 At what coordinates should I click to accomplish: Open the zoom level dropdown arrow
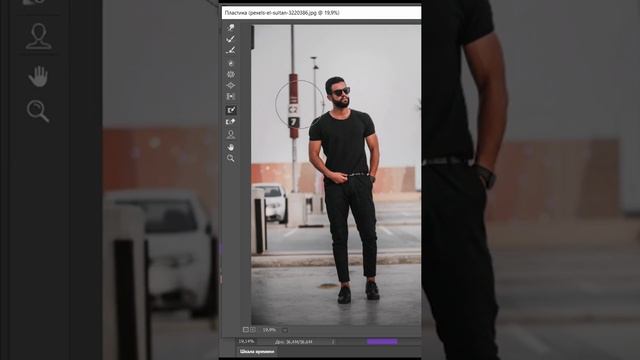(284, 330)
